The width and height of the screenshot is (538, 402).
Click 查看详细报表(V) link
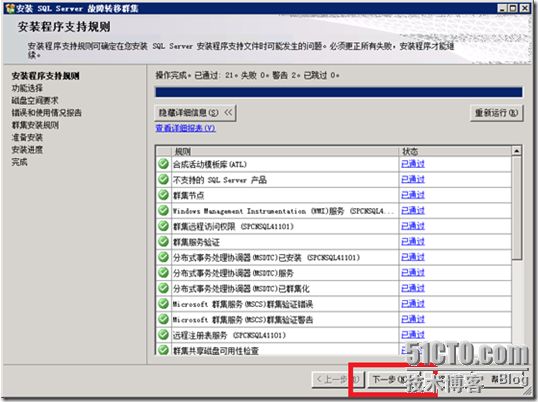186,128
